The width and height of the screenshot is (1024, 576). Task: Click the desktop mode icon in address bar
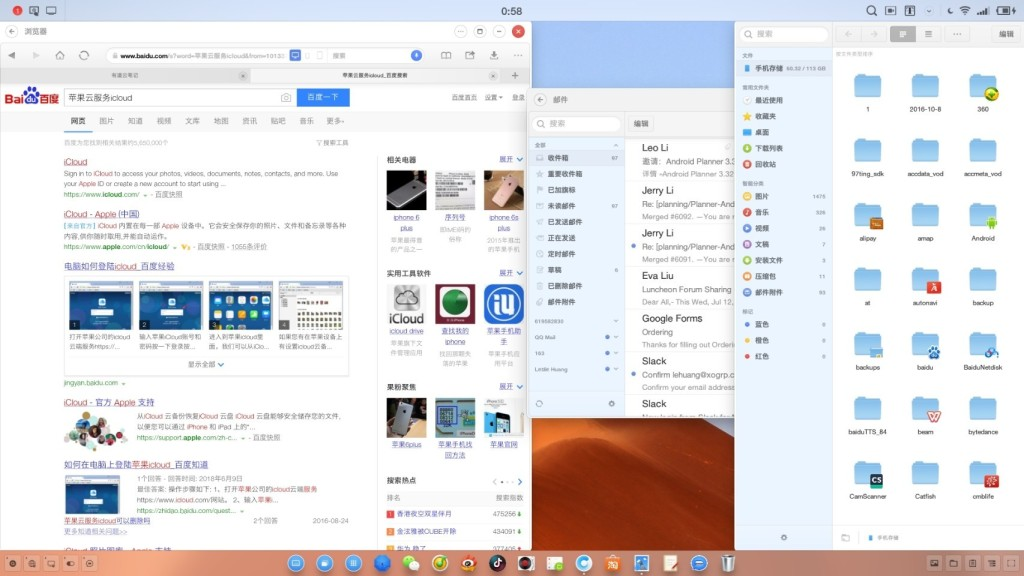tap(295, 56)
